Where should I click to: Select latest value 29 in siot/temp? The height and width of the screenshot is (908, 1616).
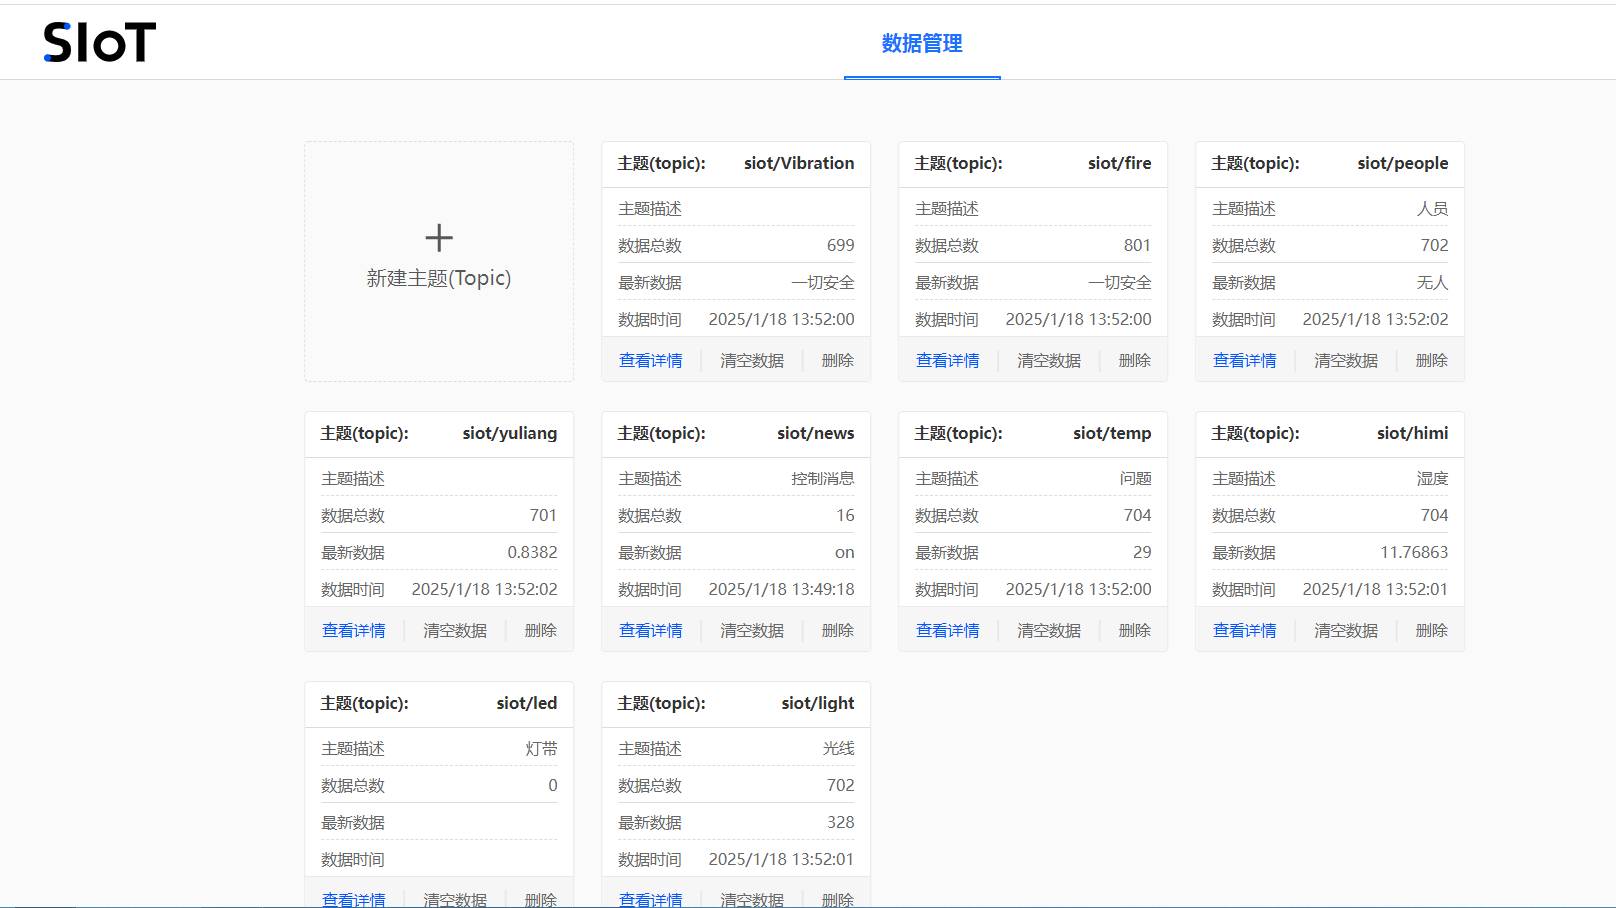(1142, 552)
